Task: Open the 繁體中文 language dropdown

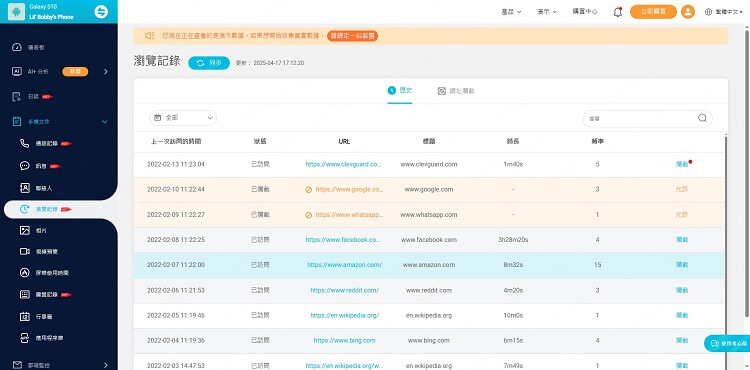Action: tap(729, 12)
